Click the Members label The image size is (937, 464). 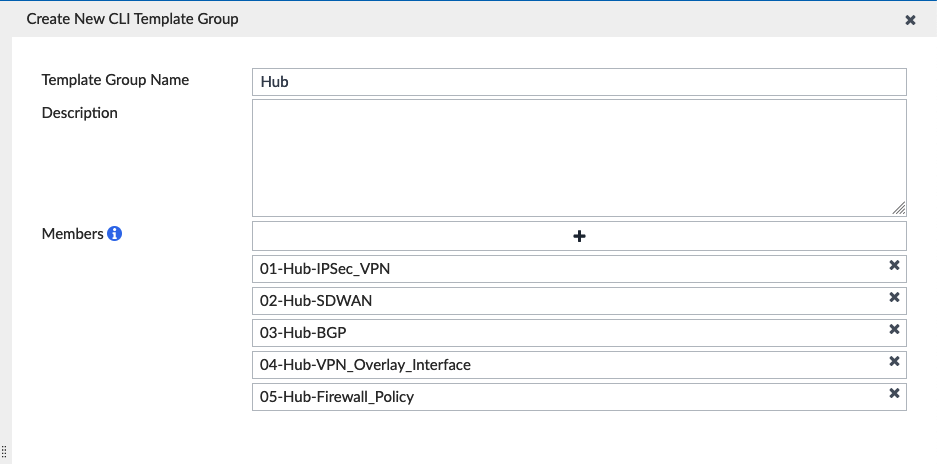tap(72, 234)
